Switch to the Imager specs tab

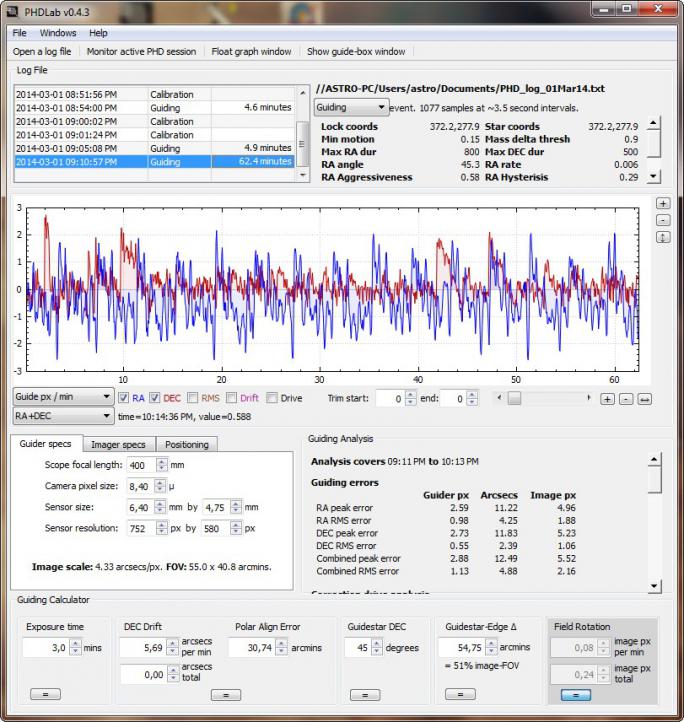[118, 444]
